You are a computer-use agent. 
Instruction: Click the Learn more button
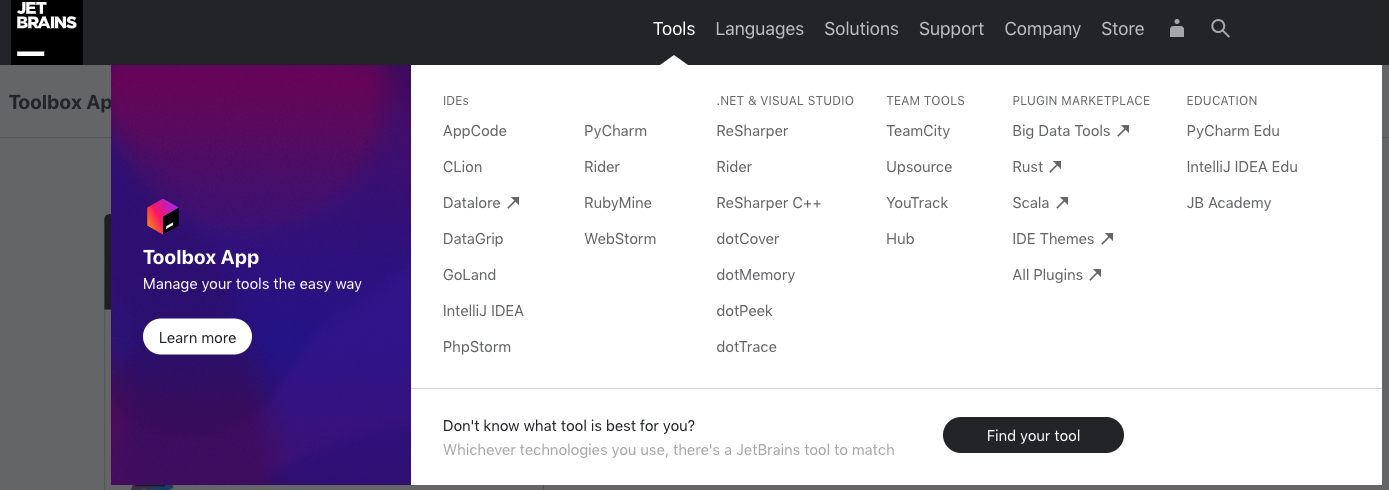pos(197,337)
